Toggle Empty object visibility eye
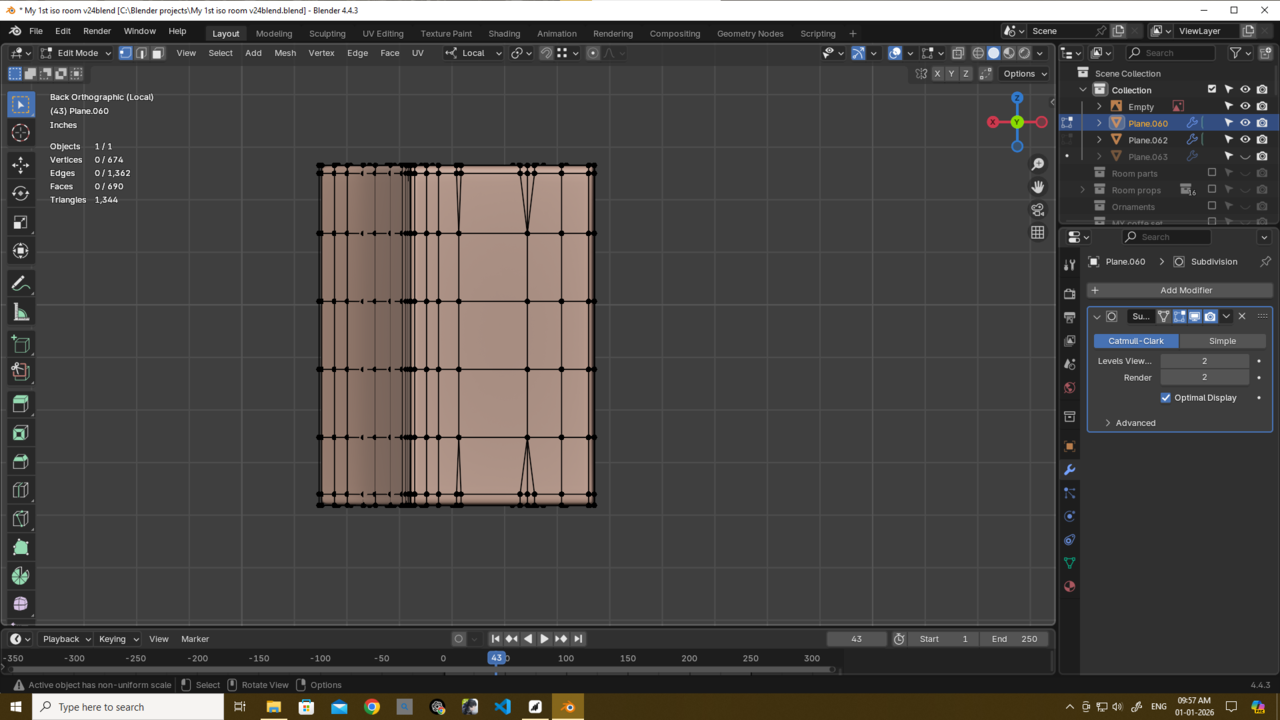1280x720 pixels. tap(1245, 106)
